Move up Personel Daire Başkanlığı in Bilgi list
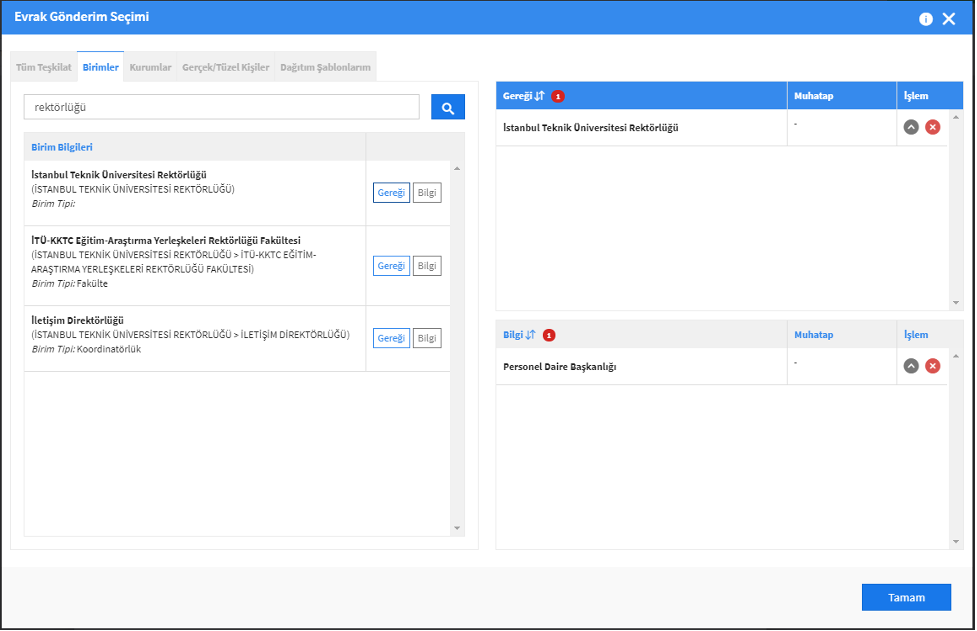The width and height of the screenshot is (977, 631). [911, 366]
